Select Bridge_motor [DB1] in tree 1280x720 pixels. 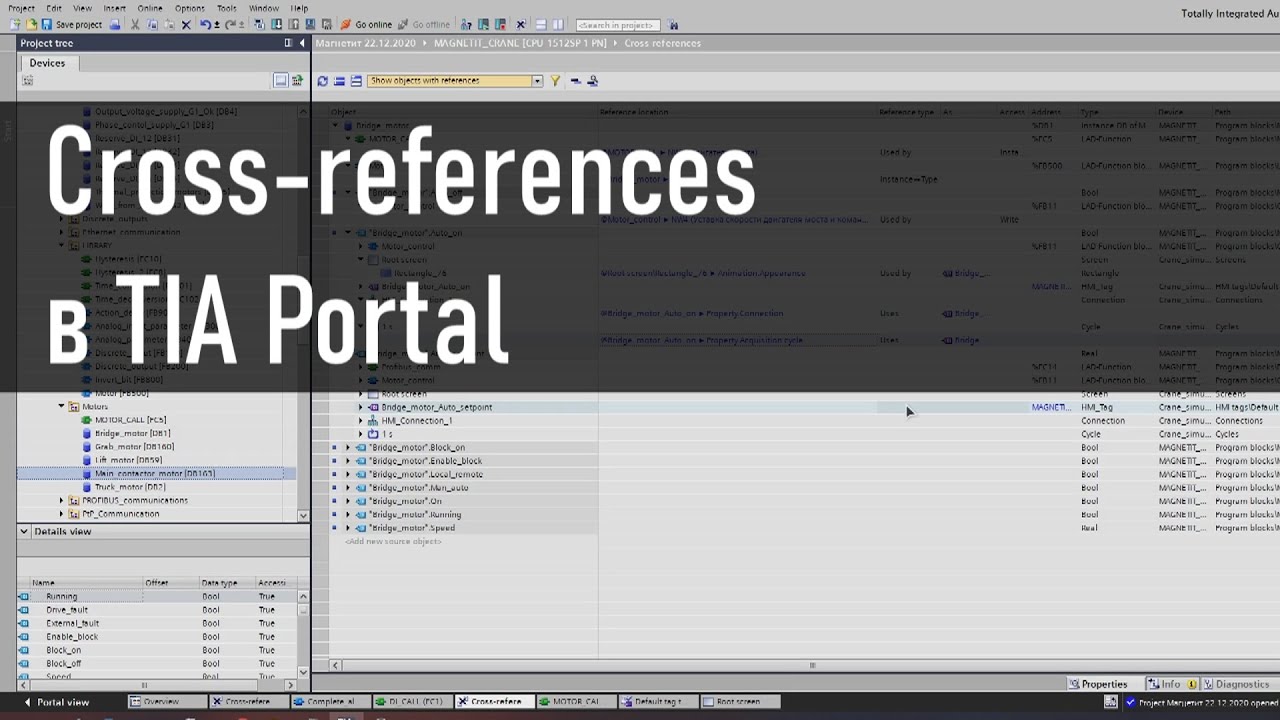(x=132, y=434)
